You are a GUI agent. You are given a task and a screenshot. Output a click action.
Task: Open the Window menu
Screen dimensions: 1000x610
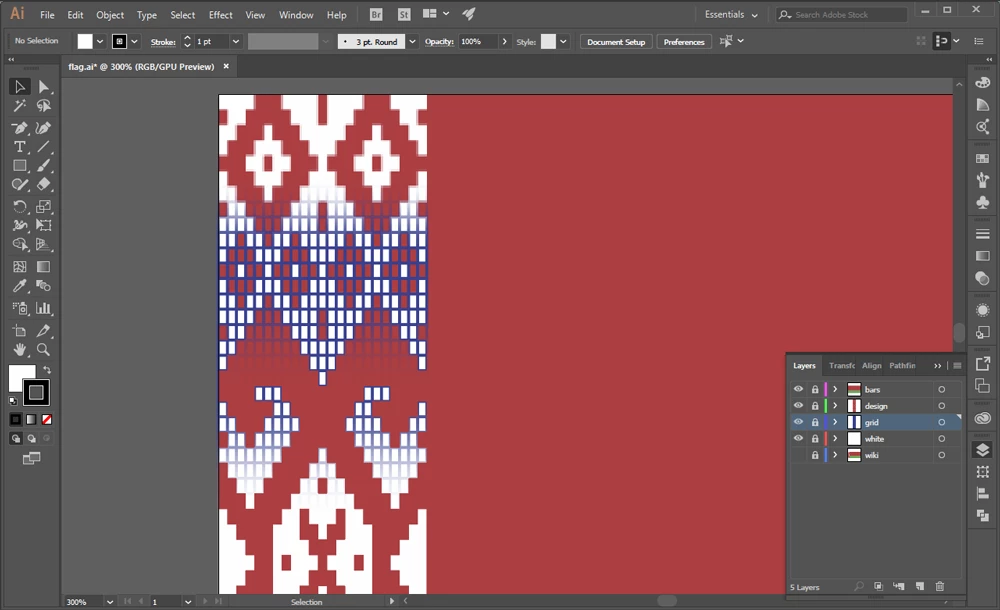coord(296,15)
